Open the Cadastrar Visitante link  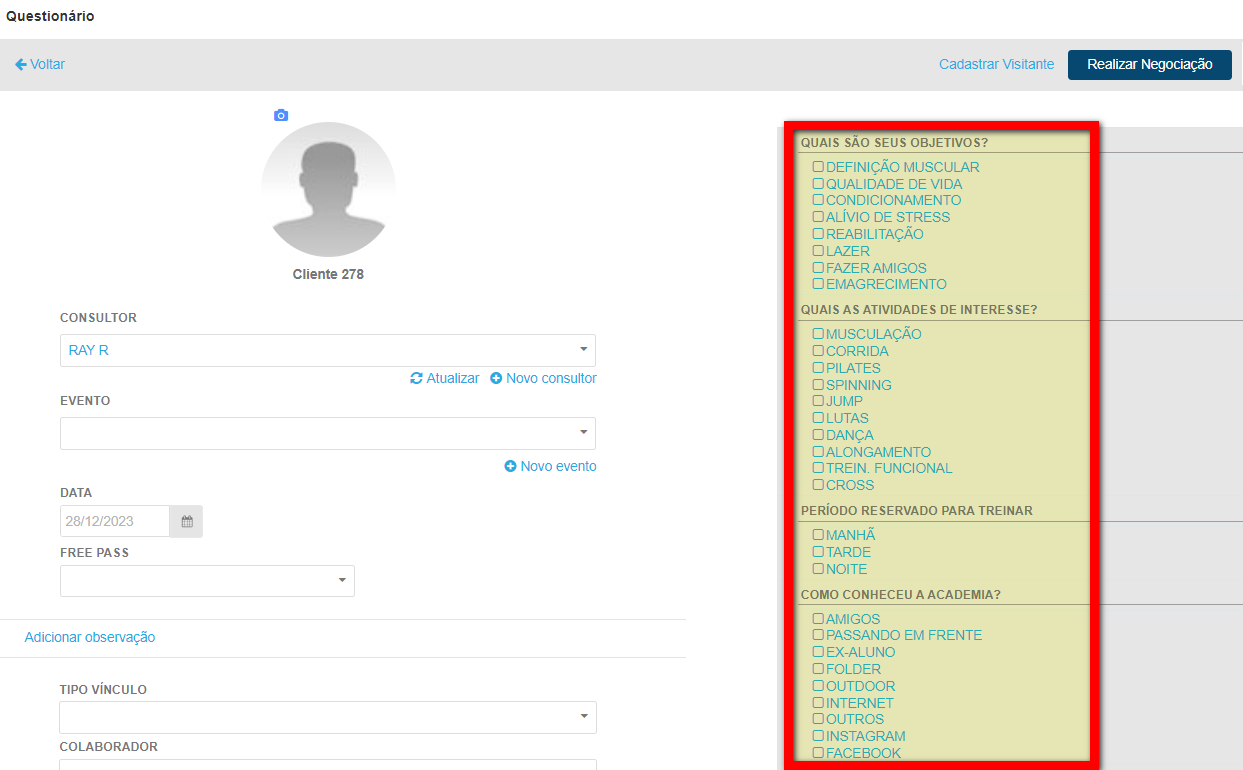(996, 64)
